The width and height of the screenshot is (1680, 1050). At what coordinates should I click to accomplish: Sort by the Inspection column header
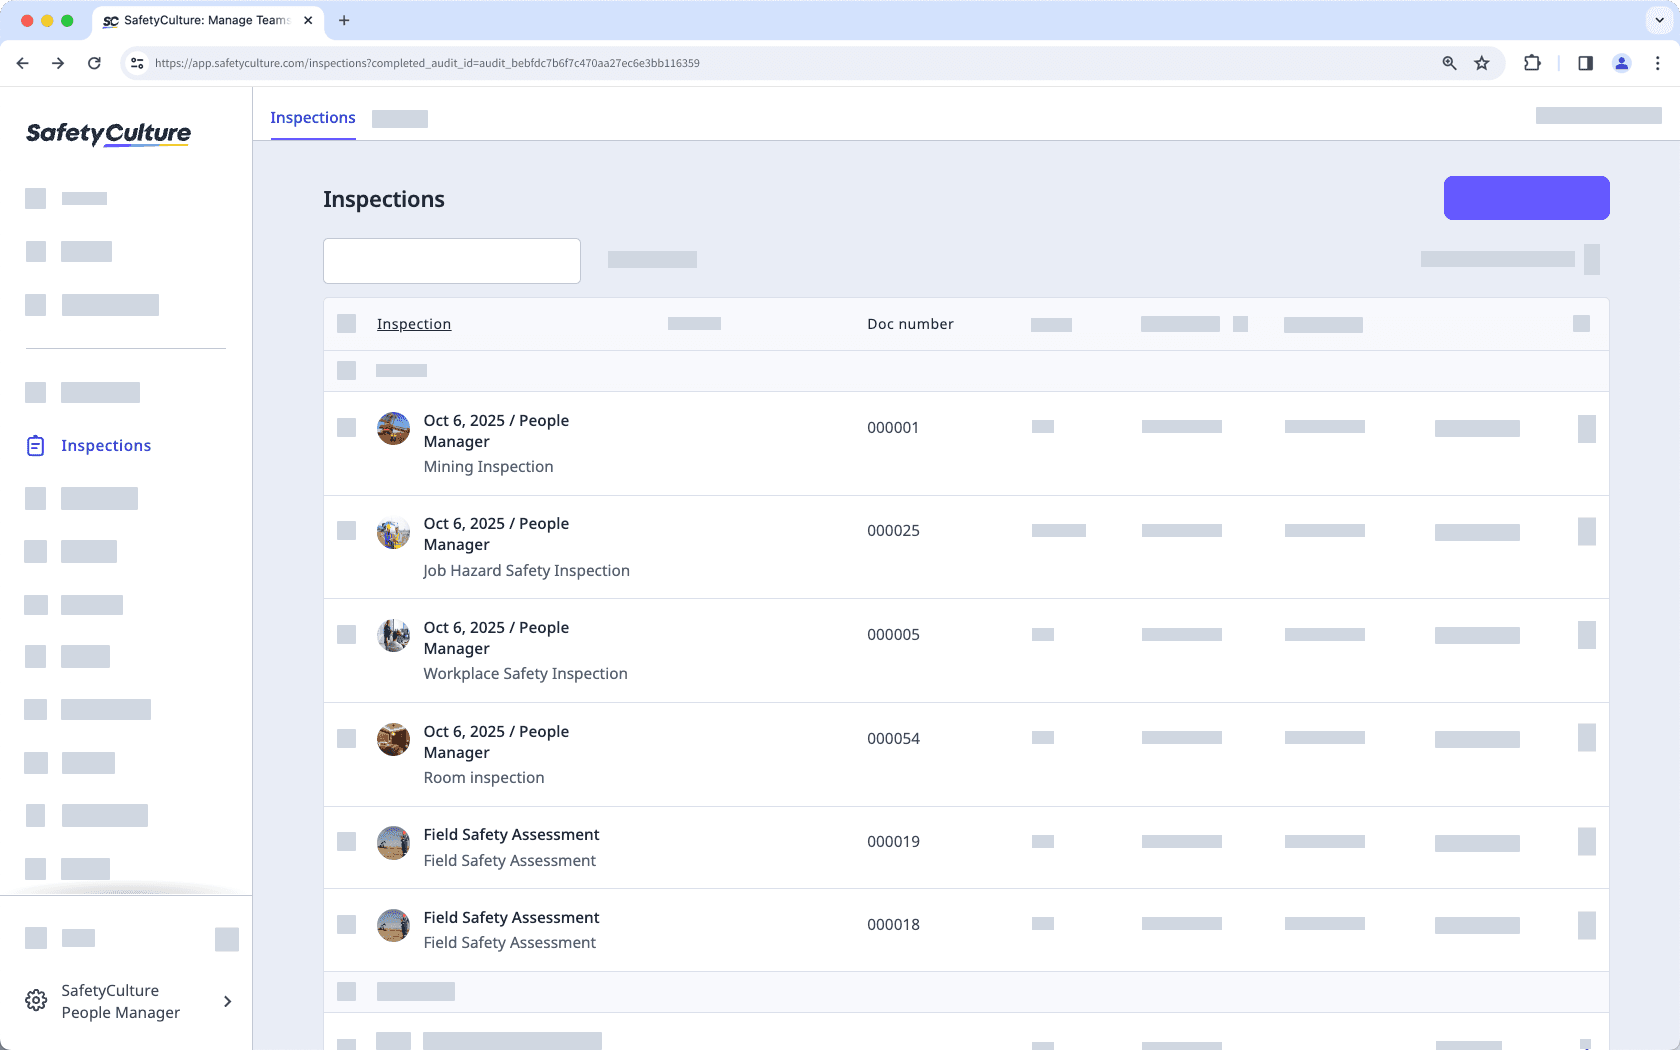(413, 323)
